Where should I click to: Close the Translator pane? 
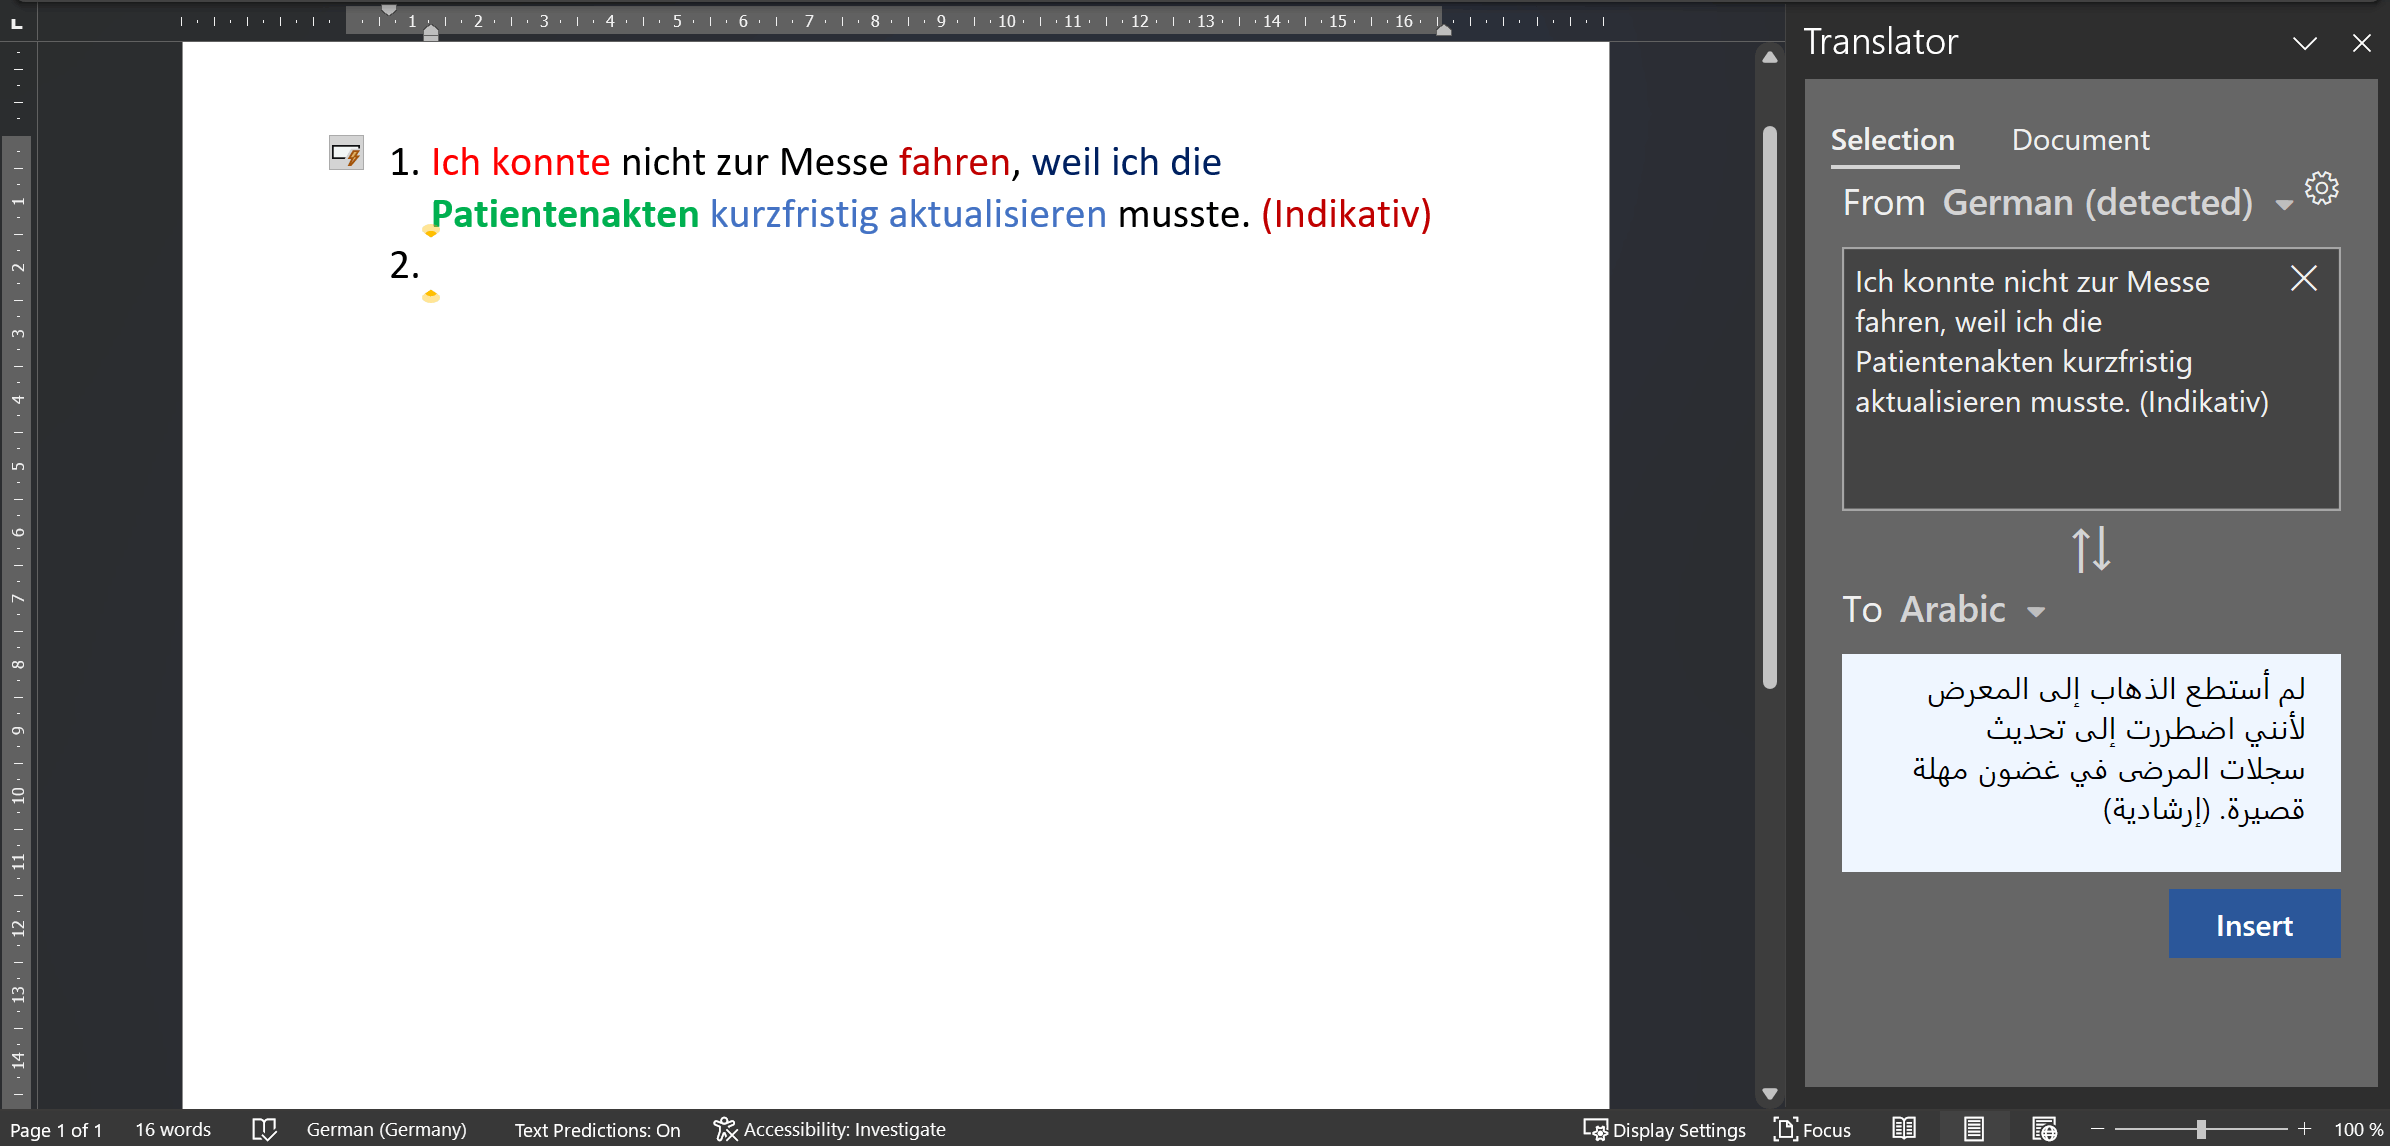tap(2362, 43)
